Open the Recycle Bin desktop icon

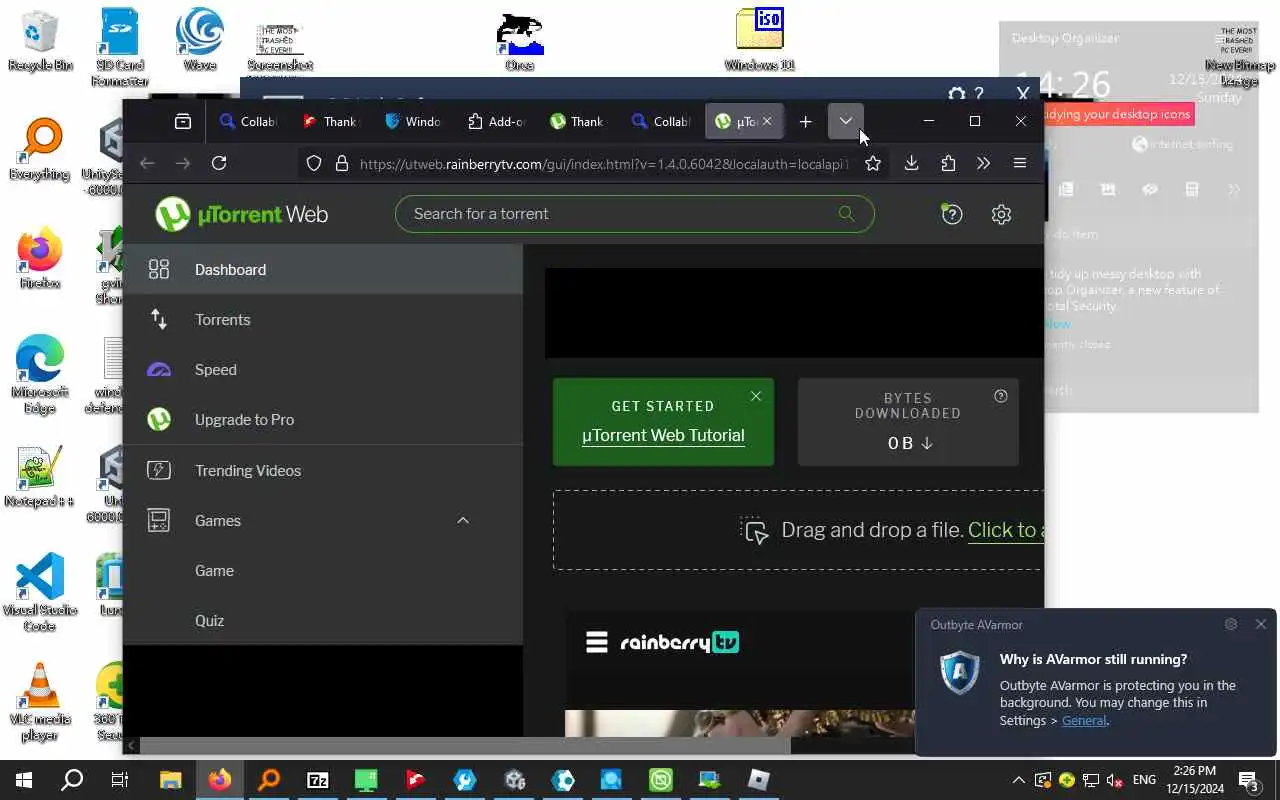(40, 41)
